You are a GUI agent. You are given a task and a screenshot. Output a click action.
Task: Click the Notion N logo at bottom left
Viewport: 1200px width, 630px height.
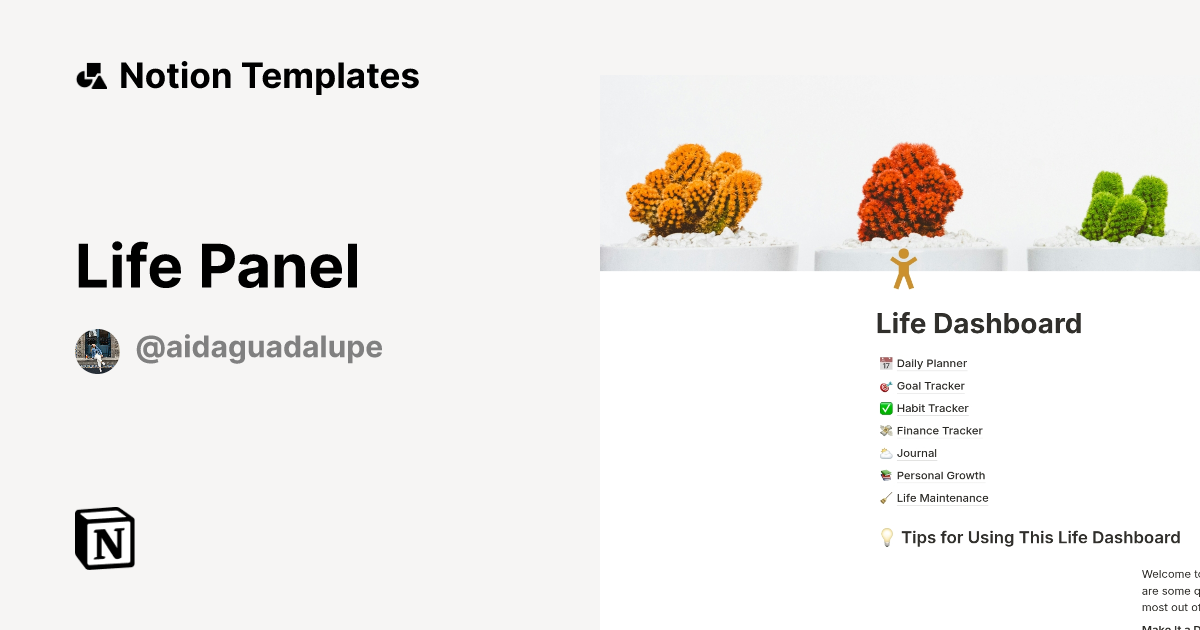pos(104,539)
